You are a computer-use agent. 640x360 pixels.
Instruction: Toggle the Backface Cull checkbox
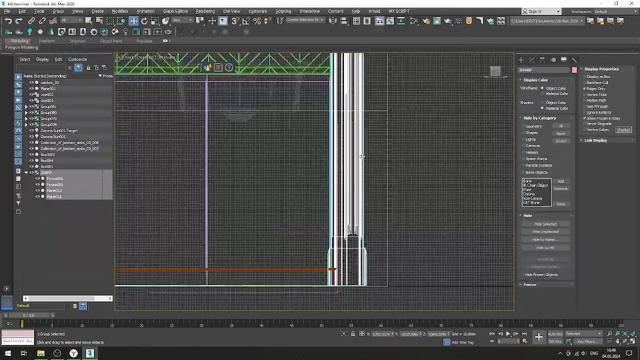(584, 82)
